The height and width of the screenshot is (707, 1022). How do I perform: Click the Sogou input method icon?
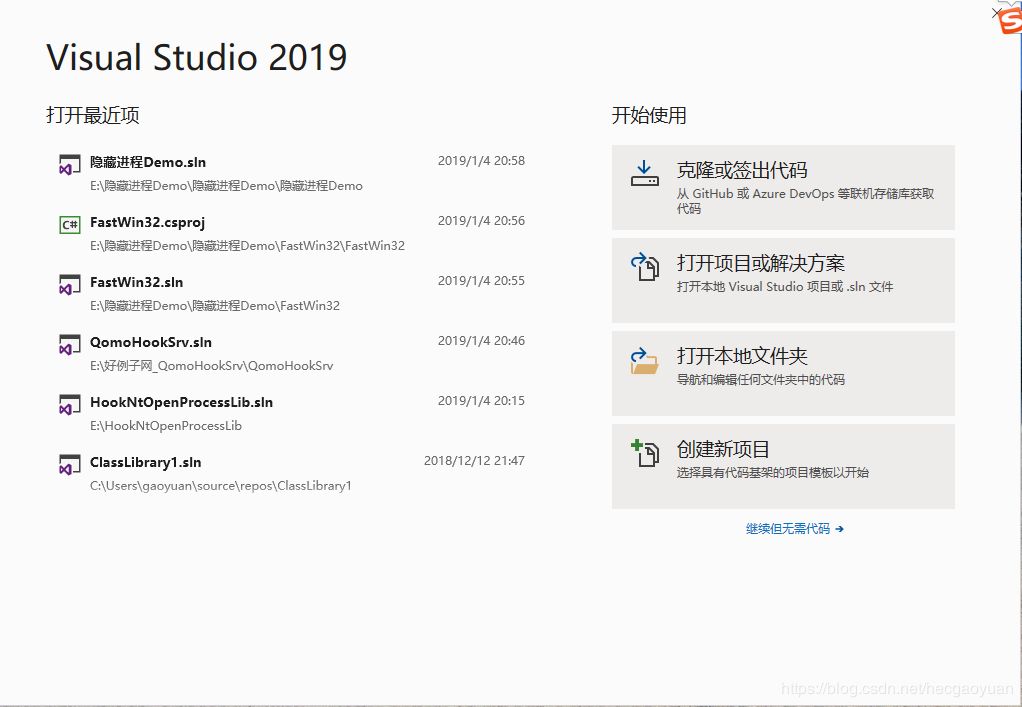tap(1010, 20)
